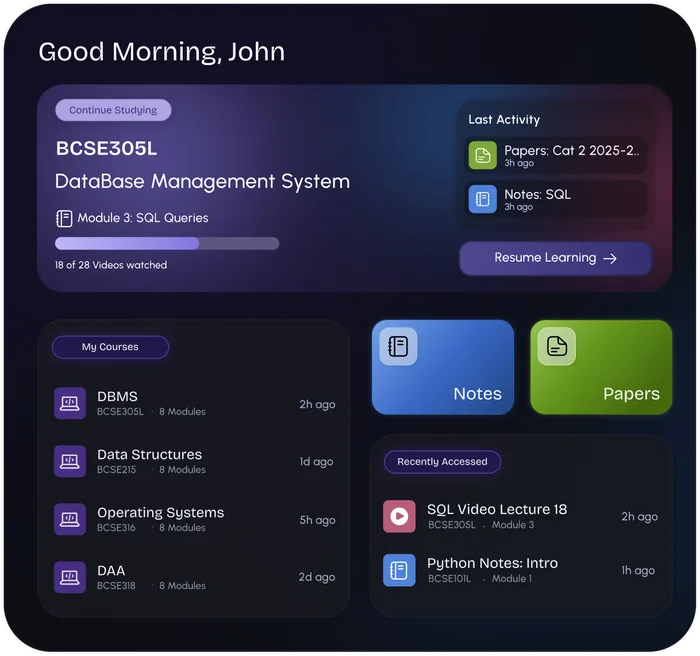The height and width of the screenshot is (656, 700).
Task: Click the Good Morning, John greeting
Action: tap(162, 52)
